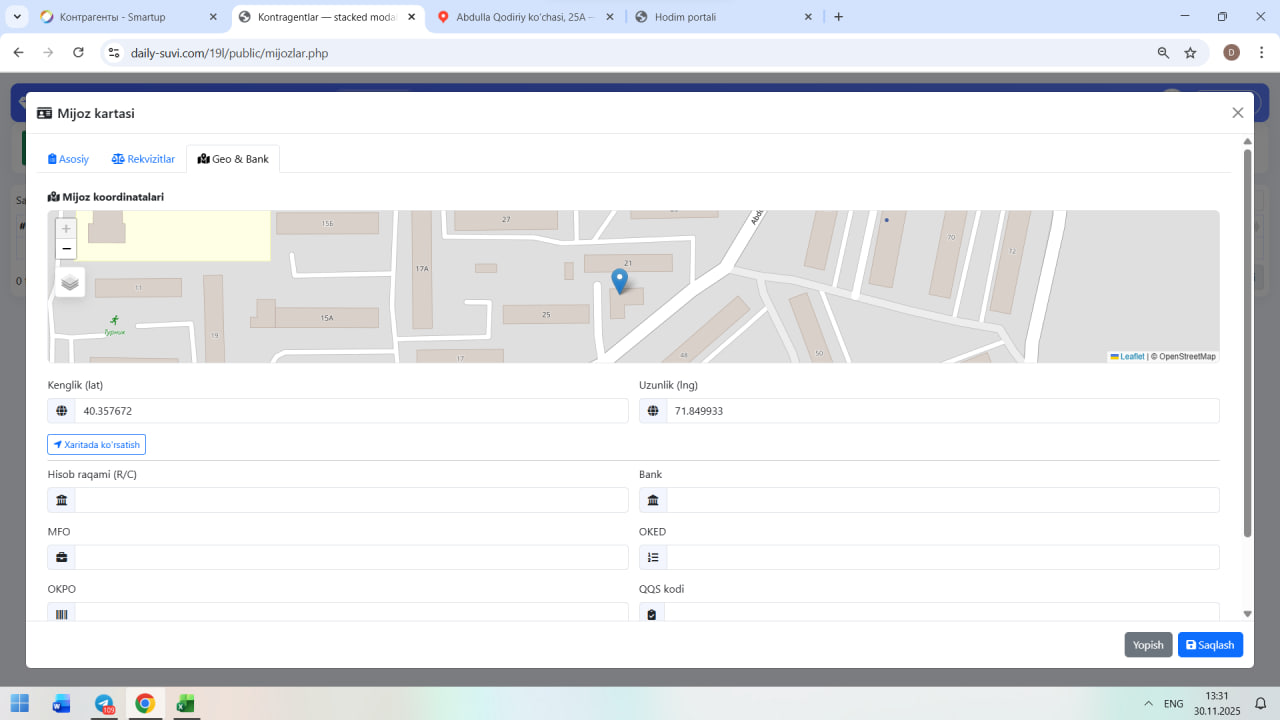The height and width of the screenshot is (720, 1280).
Task: Bookmark this page with star icon
Action: (1190, 53)
